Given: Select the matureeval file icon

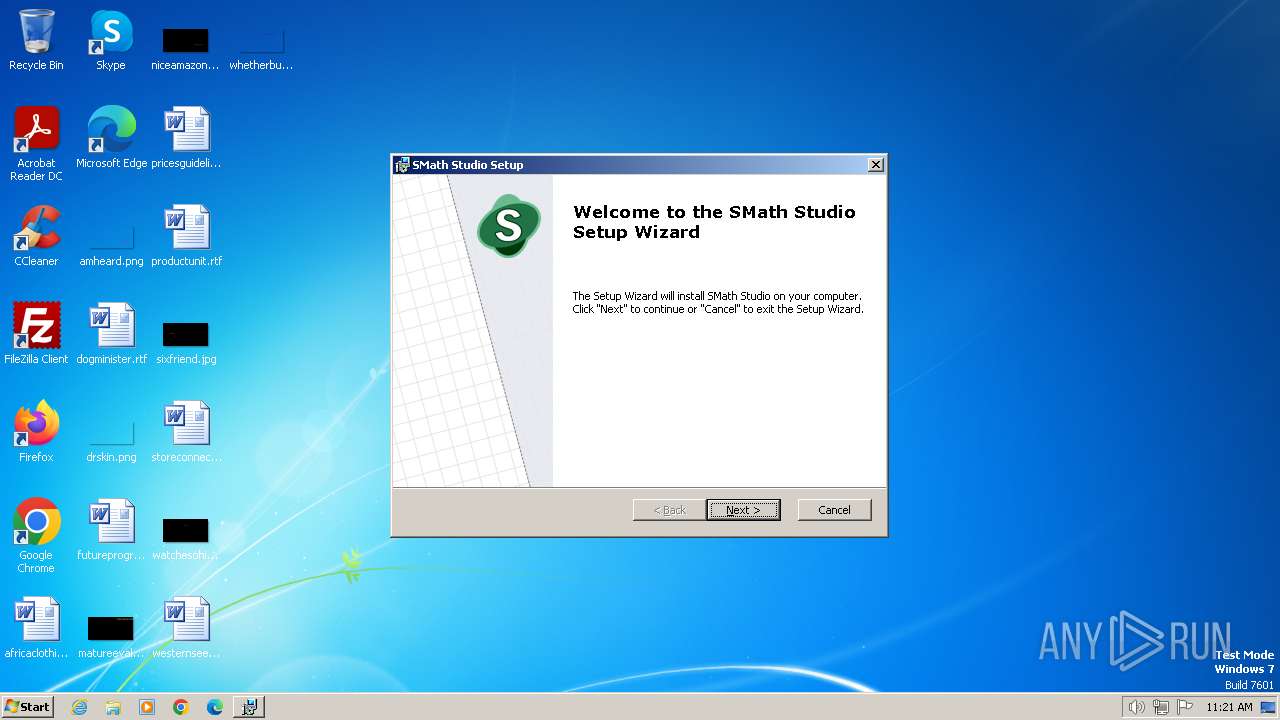Looking at the screenshot, I should [111, 636].
